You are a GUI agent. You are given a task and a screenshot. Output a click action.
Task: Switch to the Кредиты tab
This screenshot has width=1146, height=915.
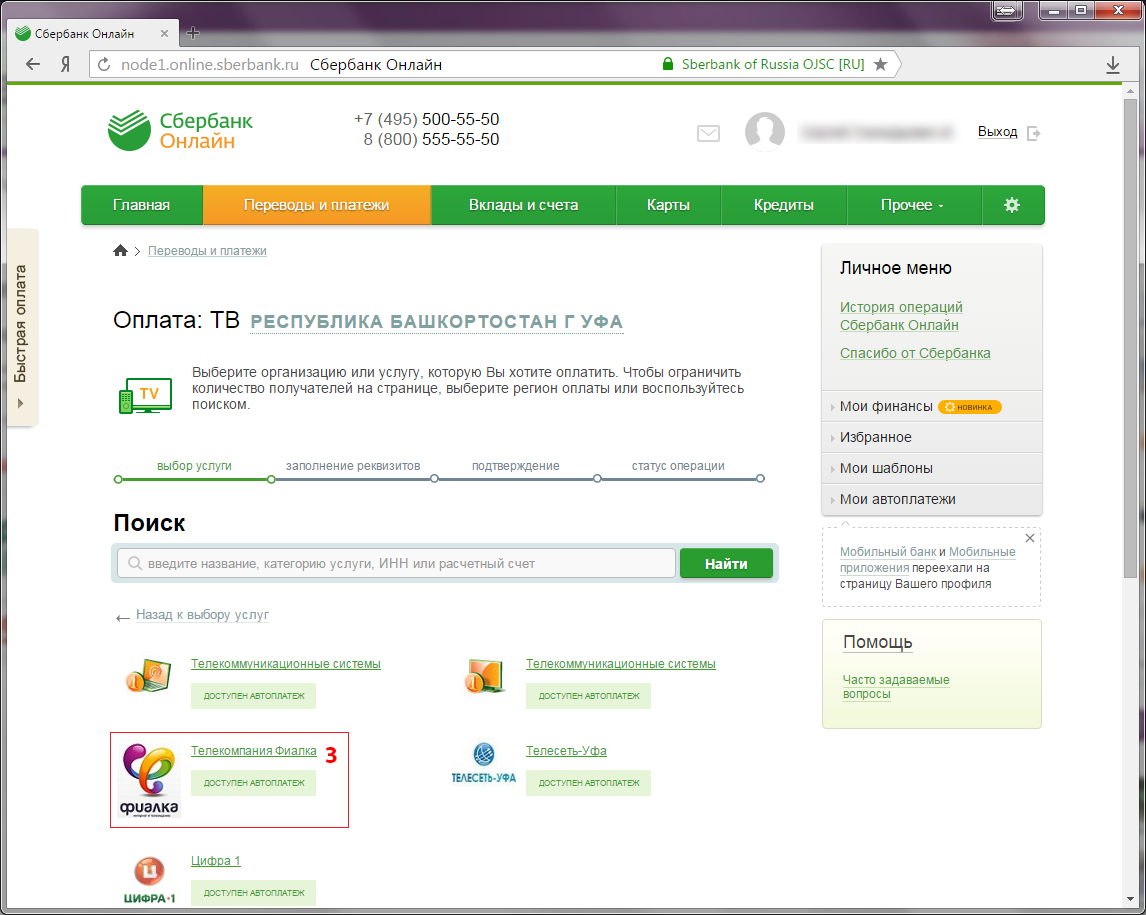coord(783,205)
